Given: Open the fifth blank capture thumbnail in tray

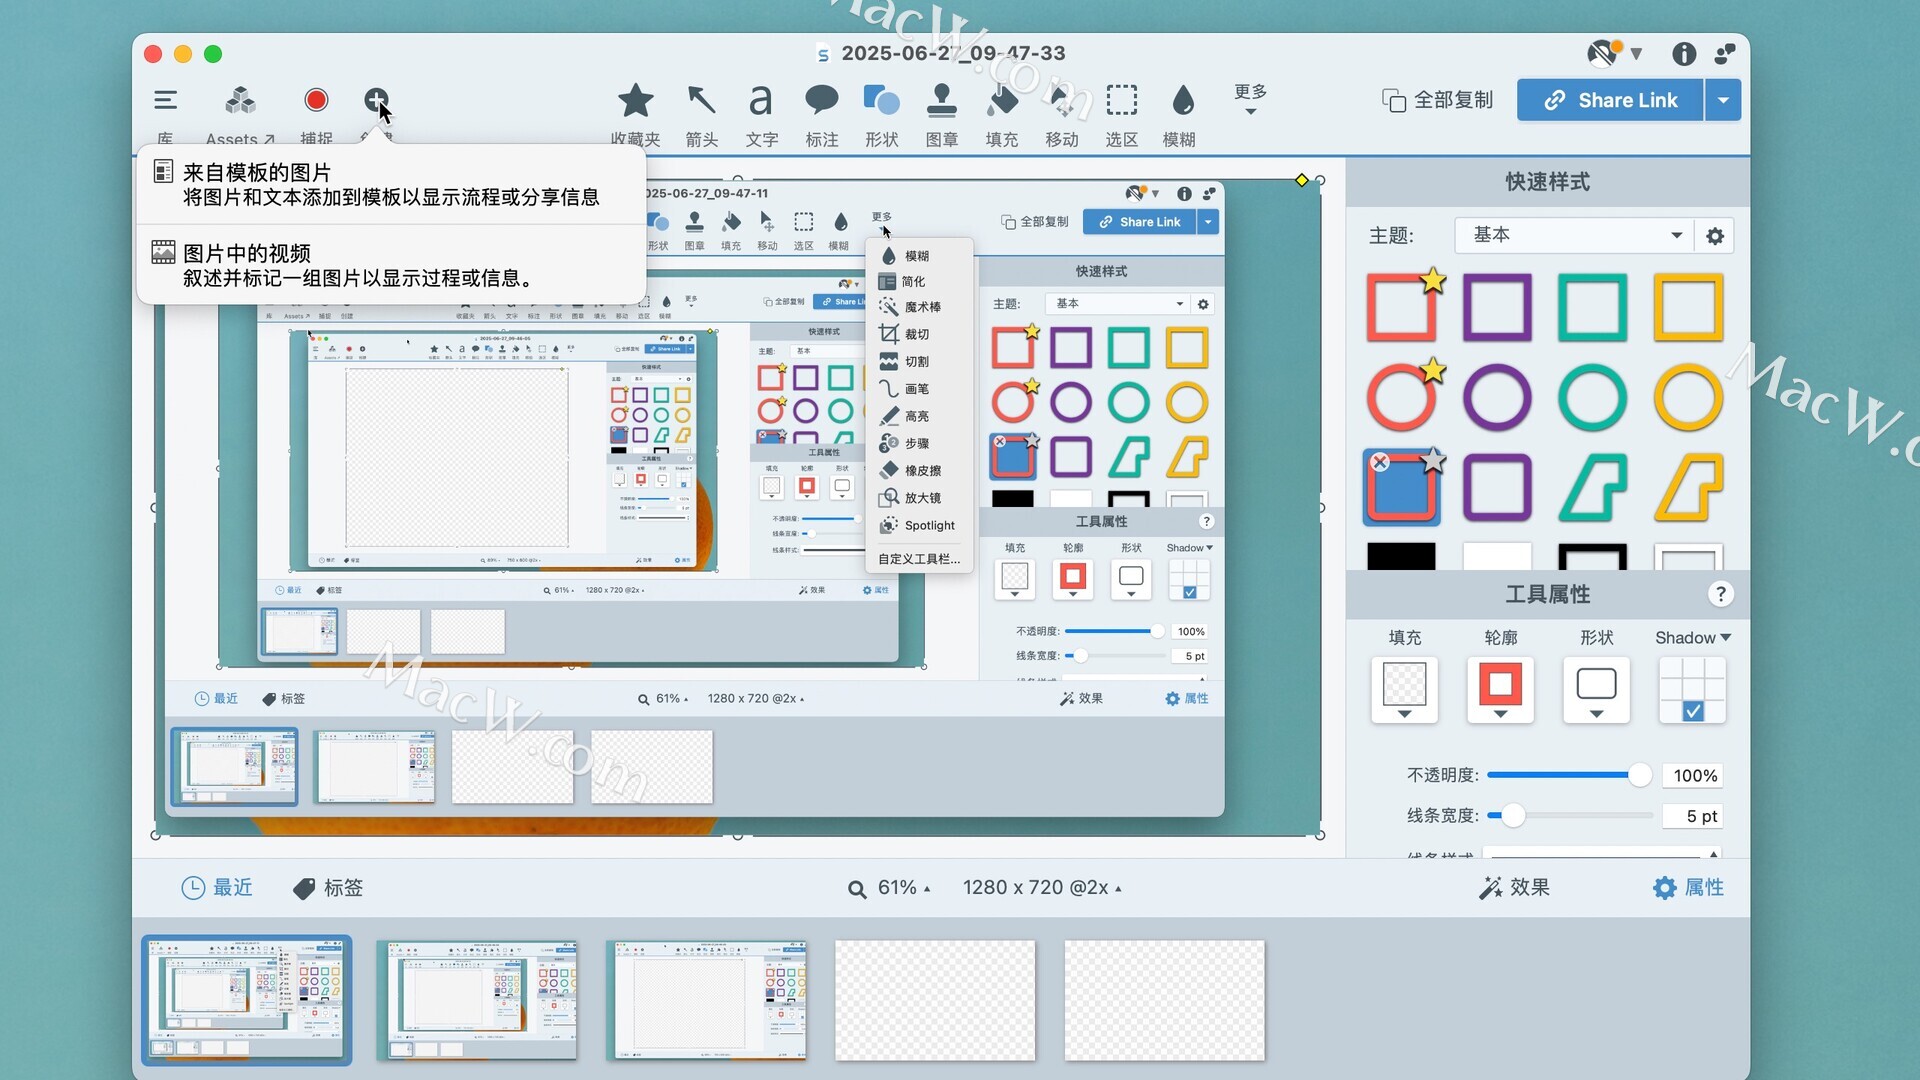Looking at the screenshot, I should tap(1164, 1000).
